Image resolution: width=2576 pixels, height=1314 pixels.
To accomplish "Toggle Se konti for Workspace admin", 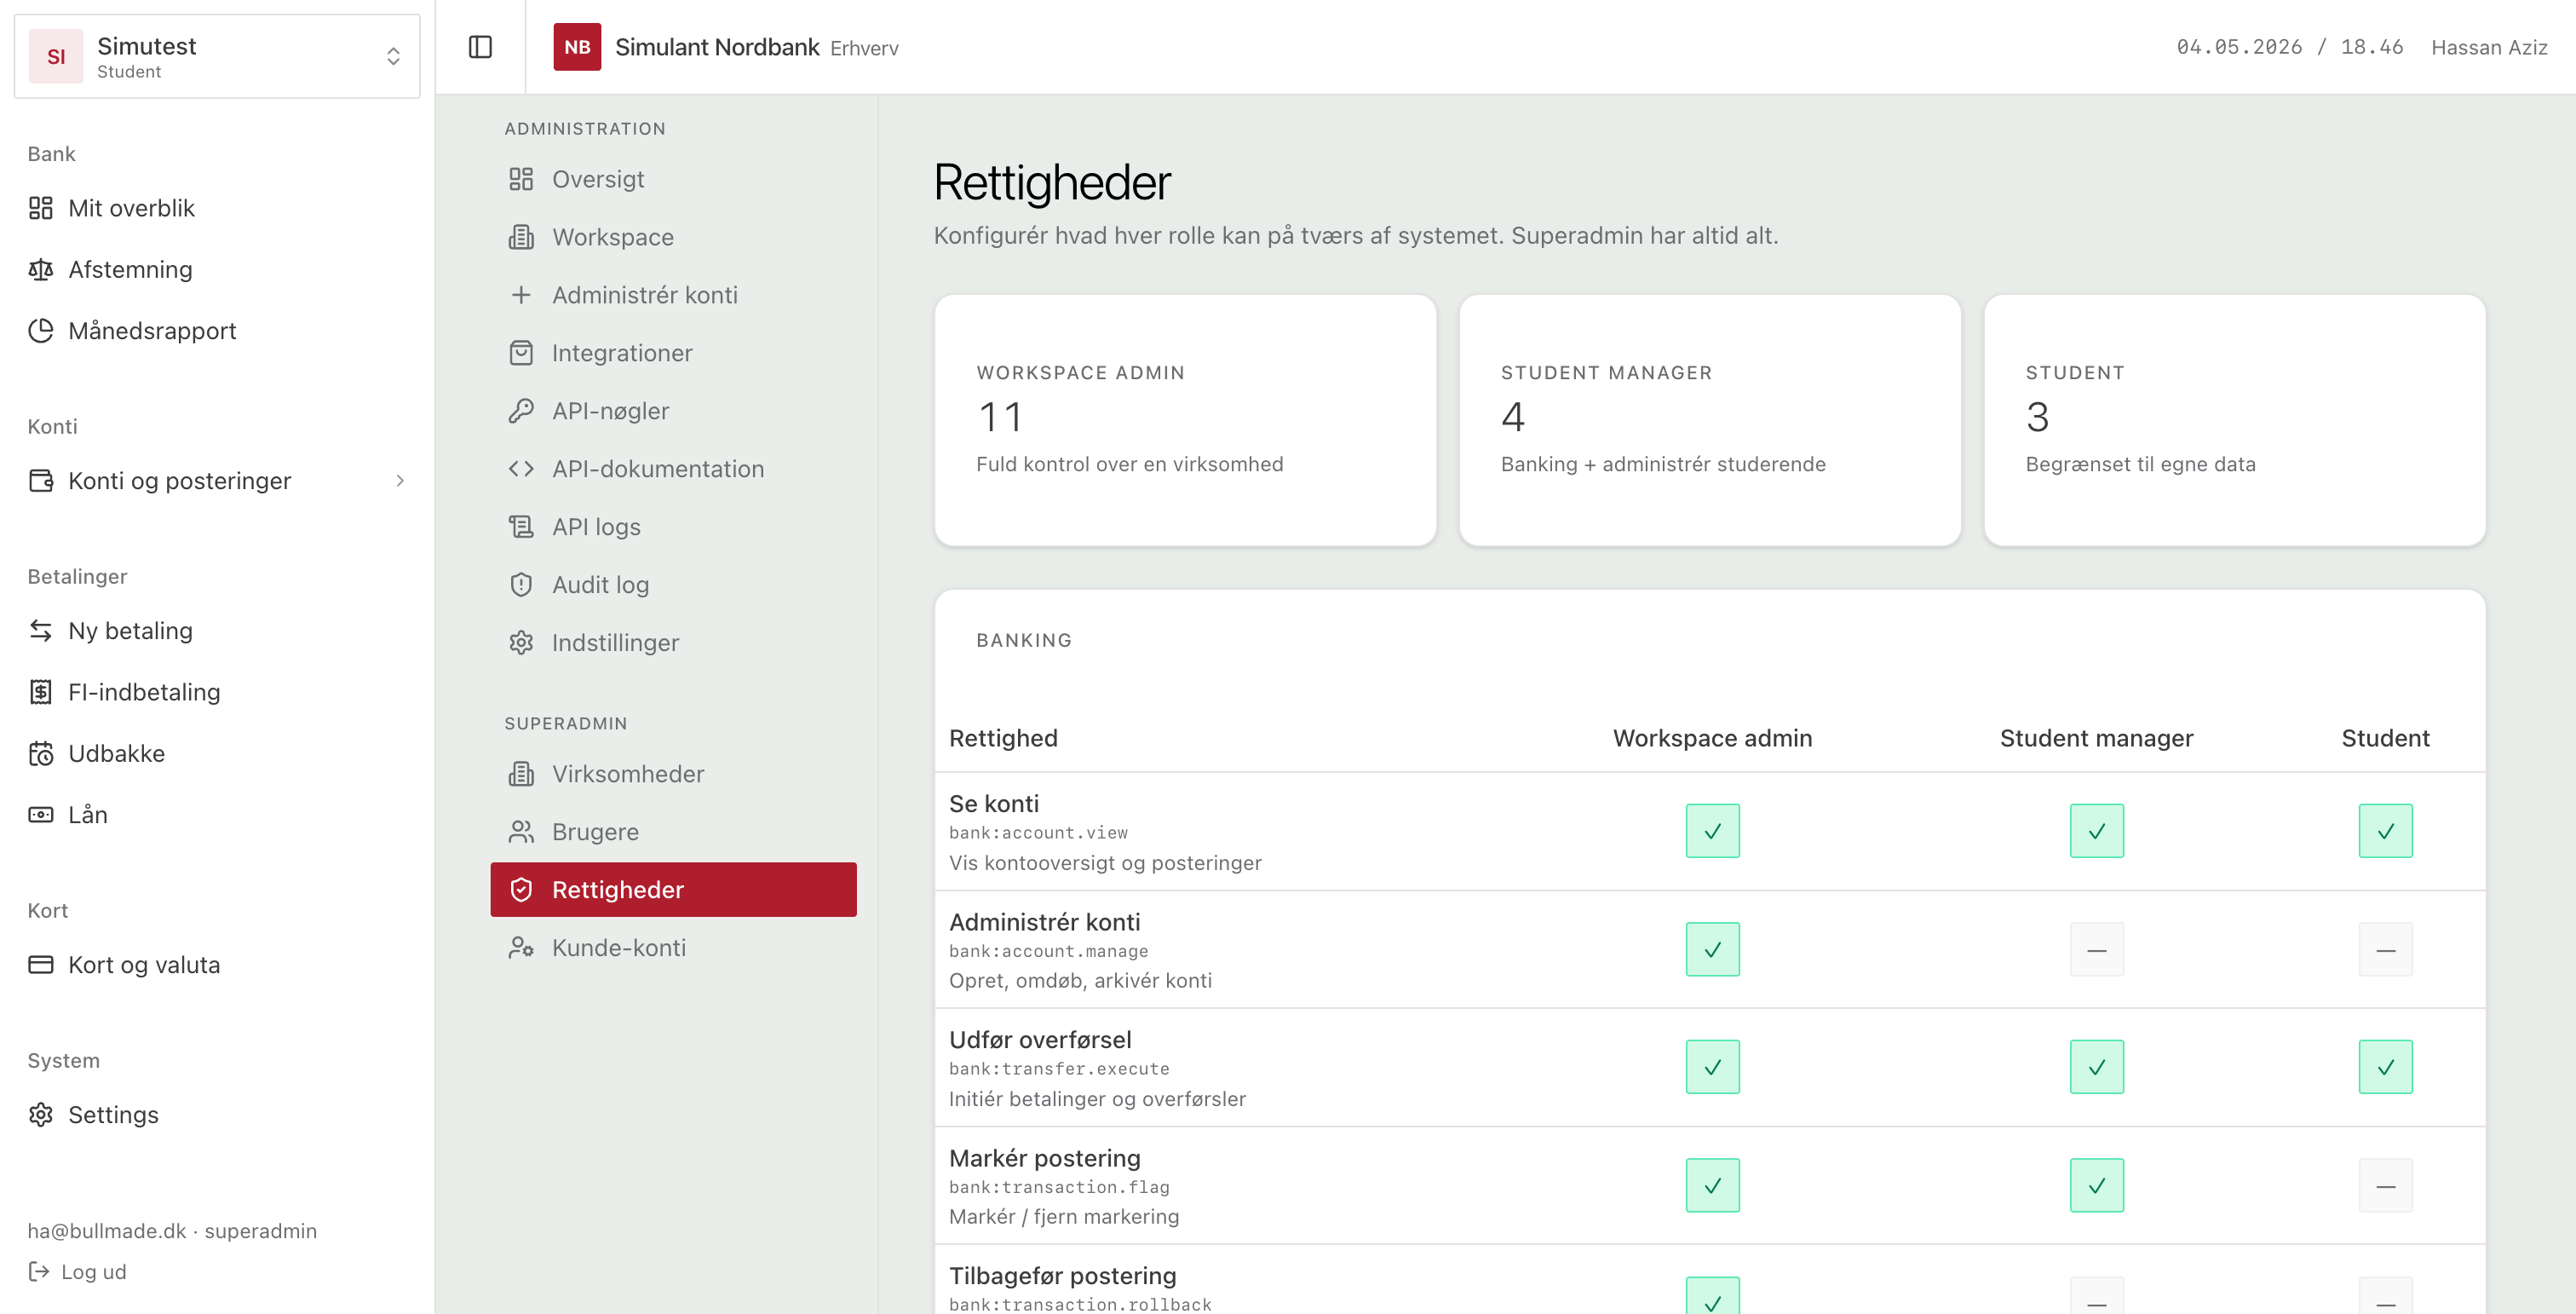I will pyautogui.click(x=1712, y=831).
